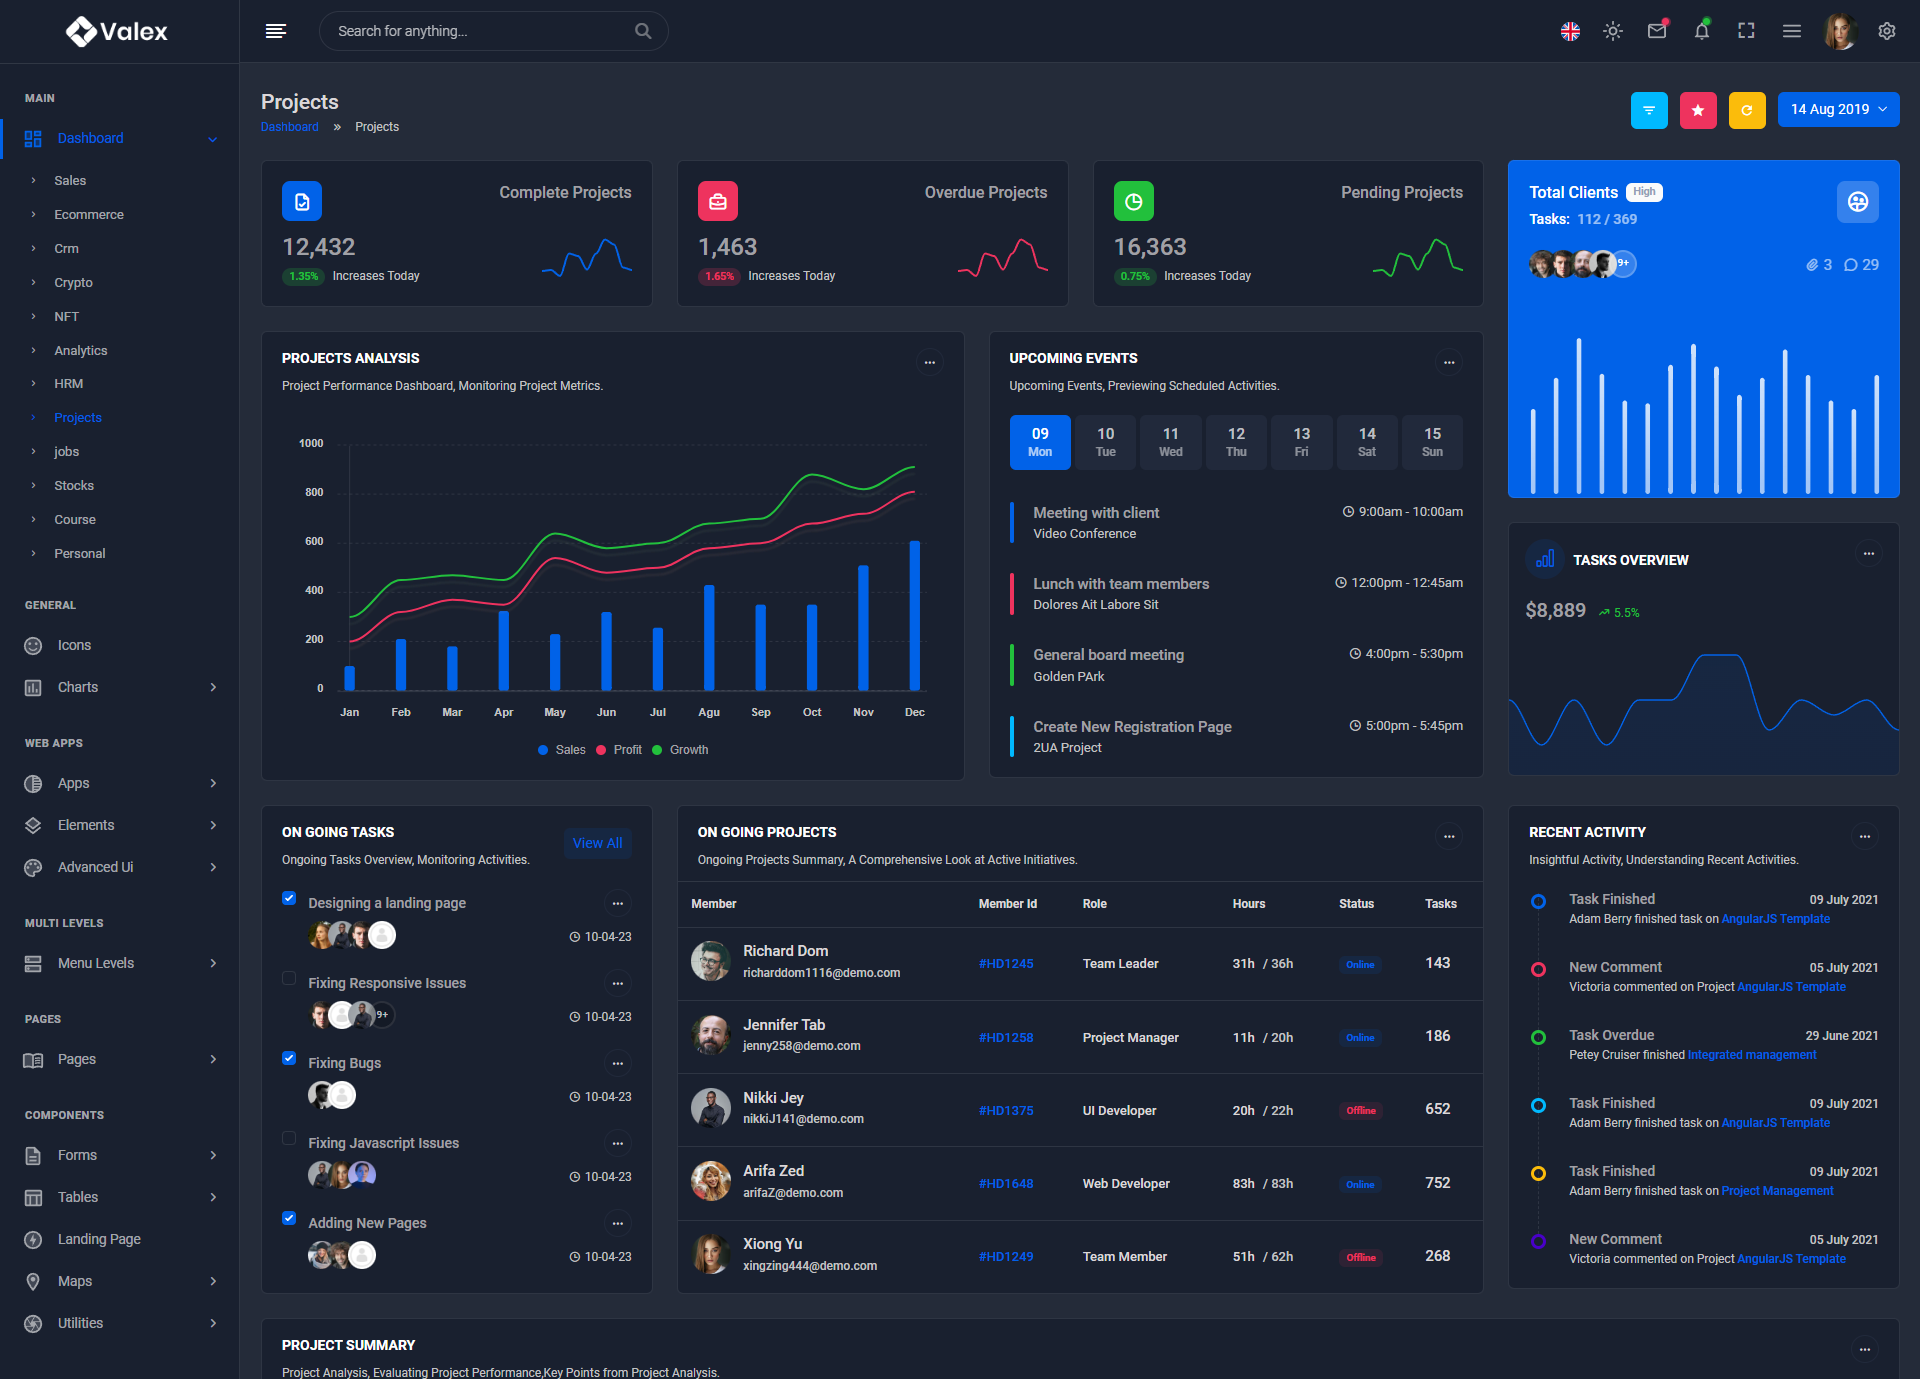Viewport: 1920px width, 1379px height.
Task: Click the blue filter button icon
Action: (x=1649, y=110)
